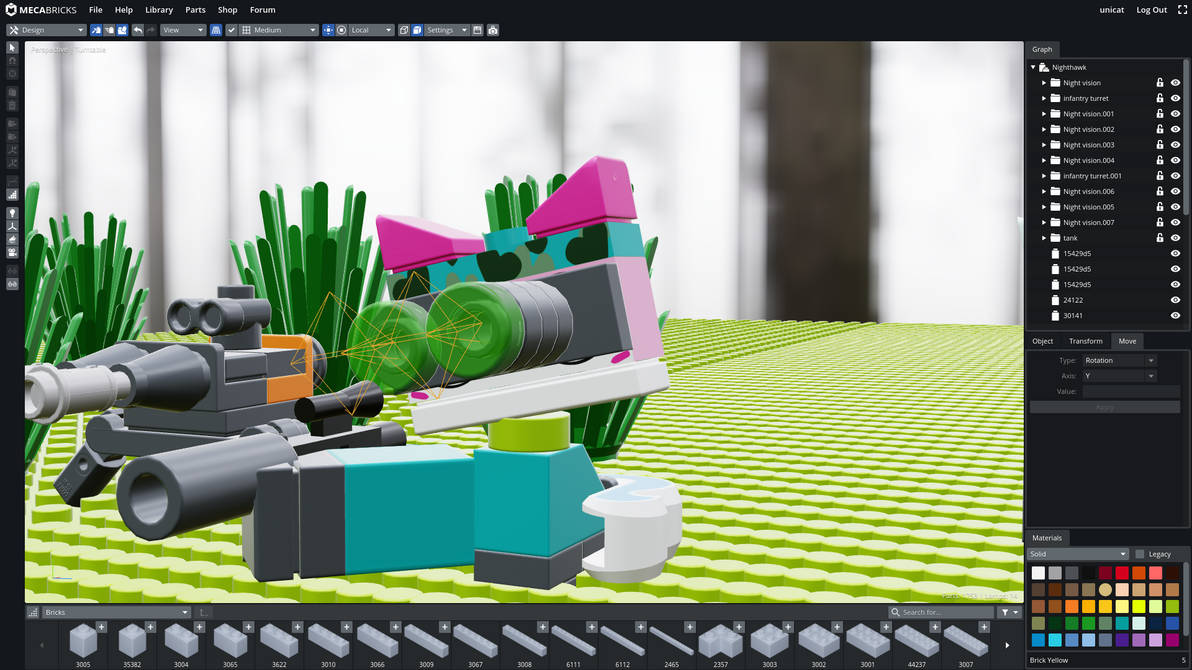Click the wireframe cube display icon
The image size is (1192, 670).
(x=404, y=30)
